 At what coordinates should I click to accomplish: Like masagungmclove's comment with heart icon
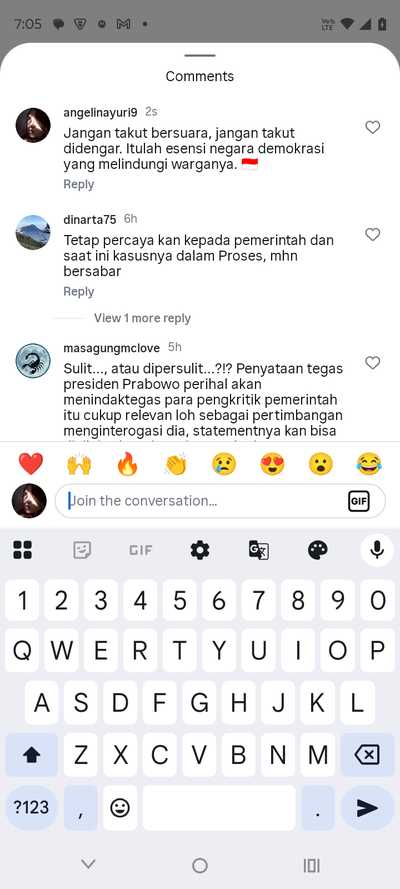point(372,363)
